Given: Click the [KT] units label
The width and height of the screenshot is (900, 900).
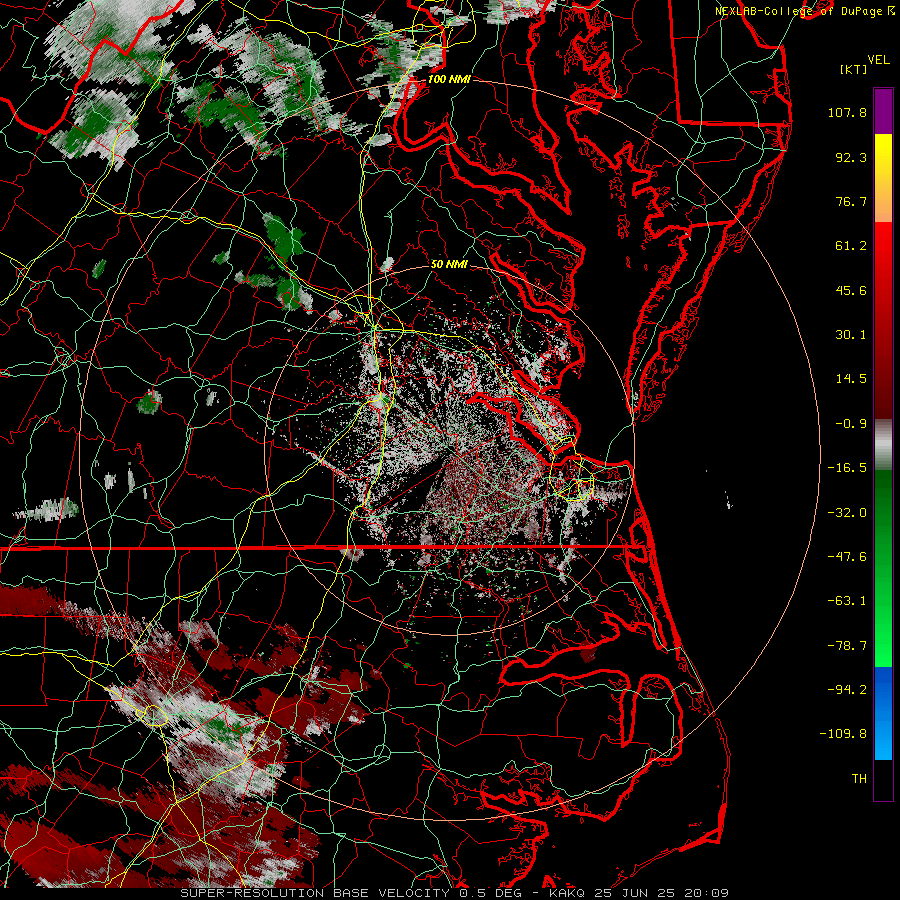Looking at the screenshot, I should (854, 69).
